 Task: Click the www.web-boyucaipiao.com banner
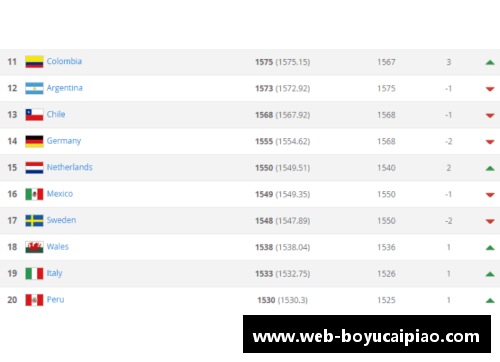pos(367,334)
